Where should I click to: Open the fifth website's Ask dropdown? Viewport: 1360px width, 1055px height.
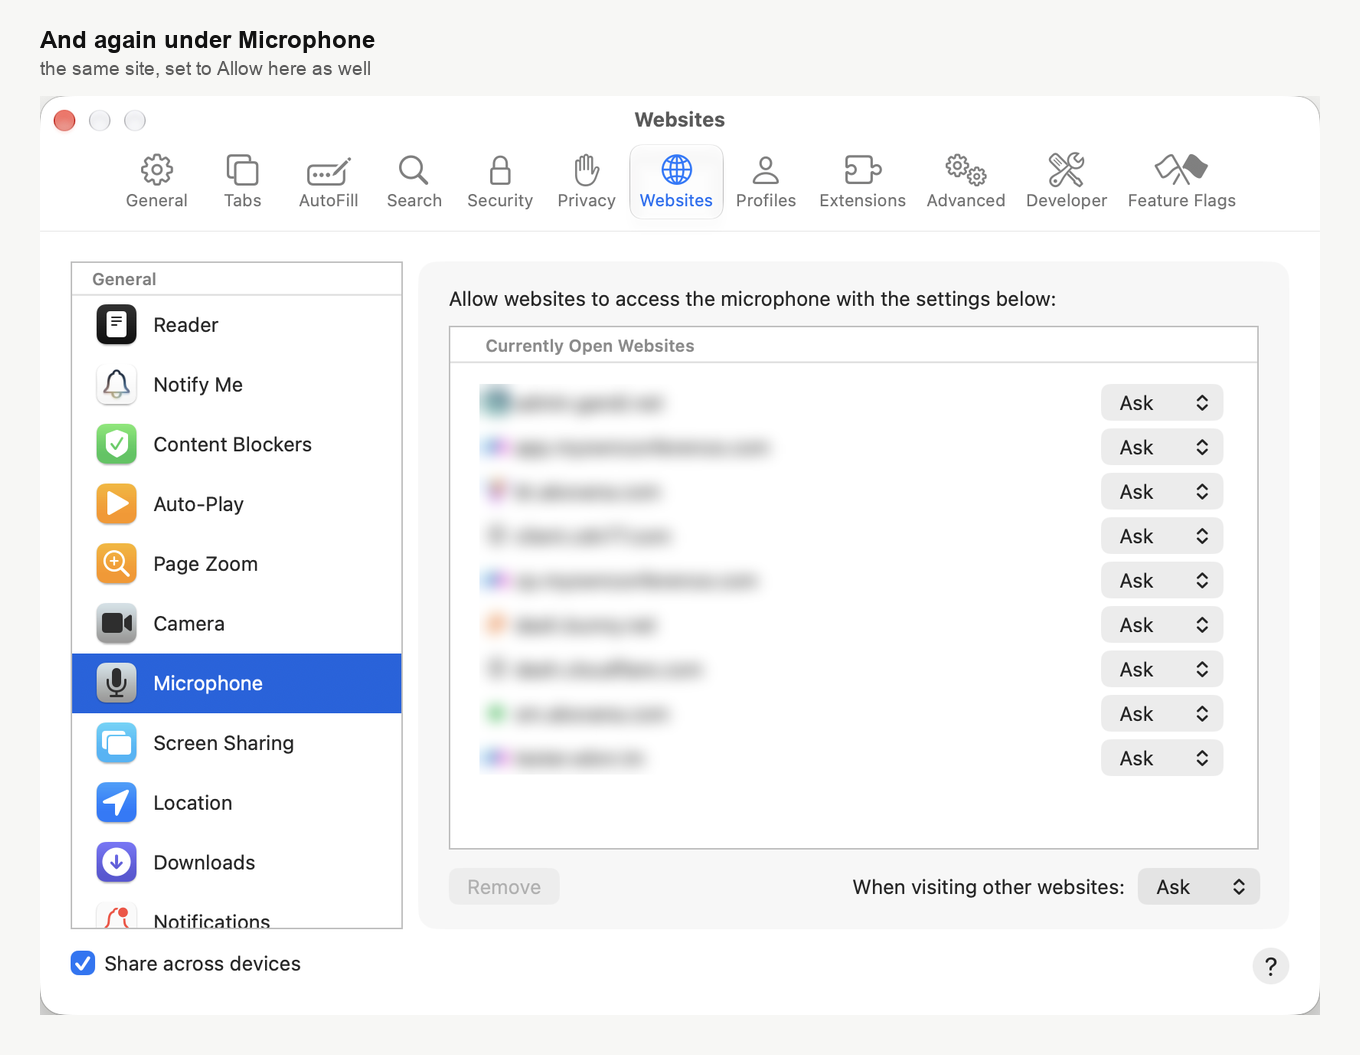point(1162,581)
